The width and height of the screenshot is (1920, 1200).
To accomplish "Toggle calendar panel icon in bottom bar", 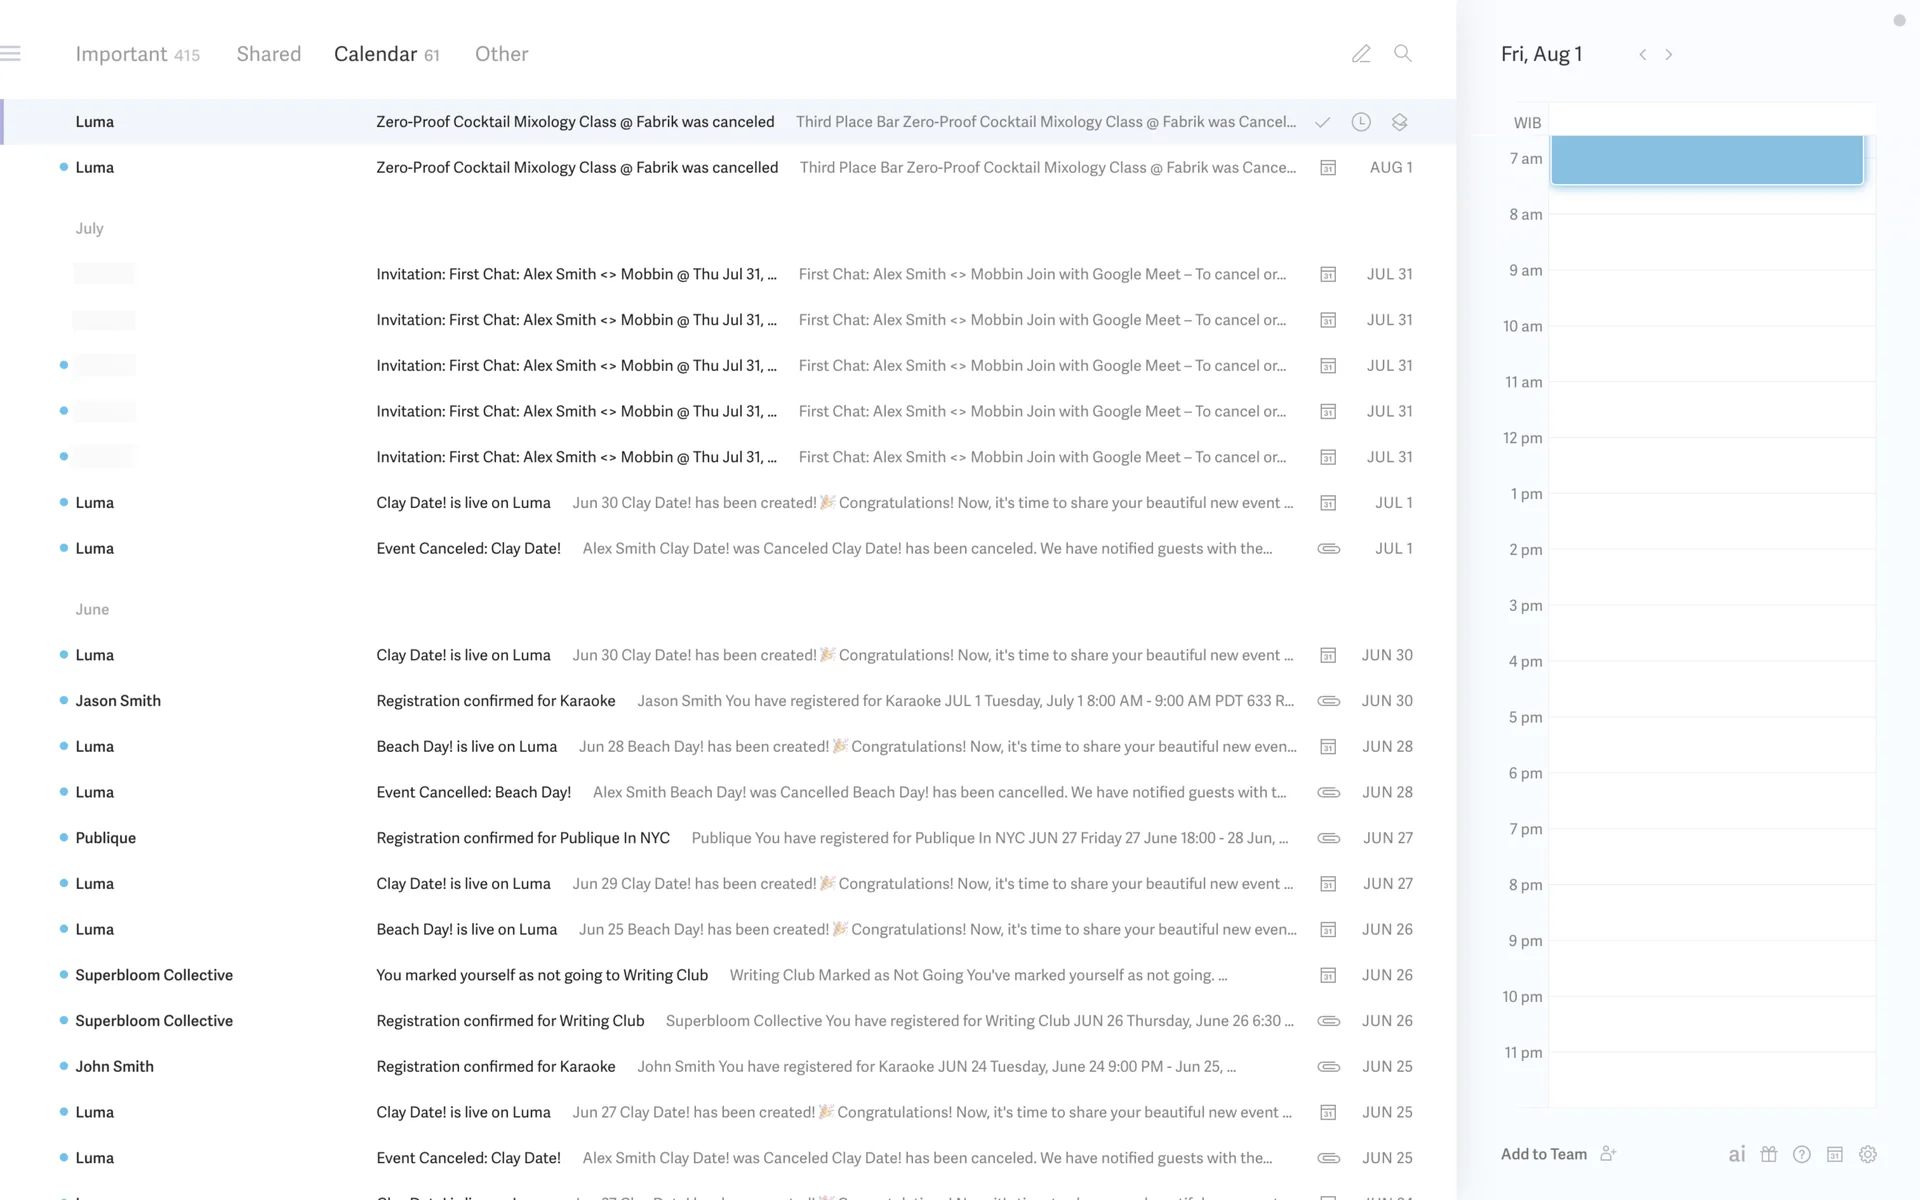I will tap(1835, 1154).
